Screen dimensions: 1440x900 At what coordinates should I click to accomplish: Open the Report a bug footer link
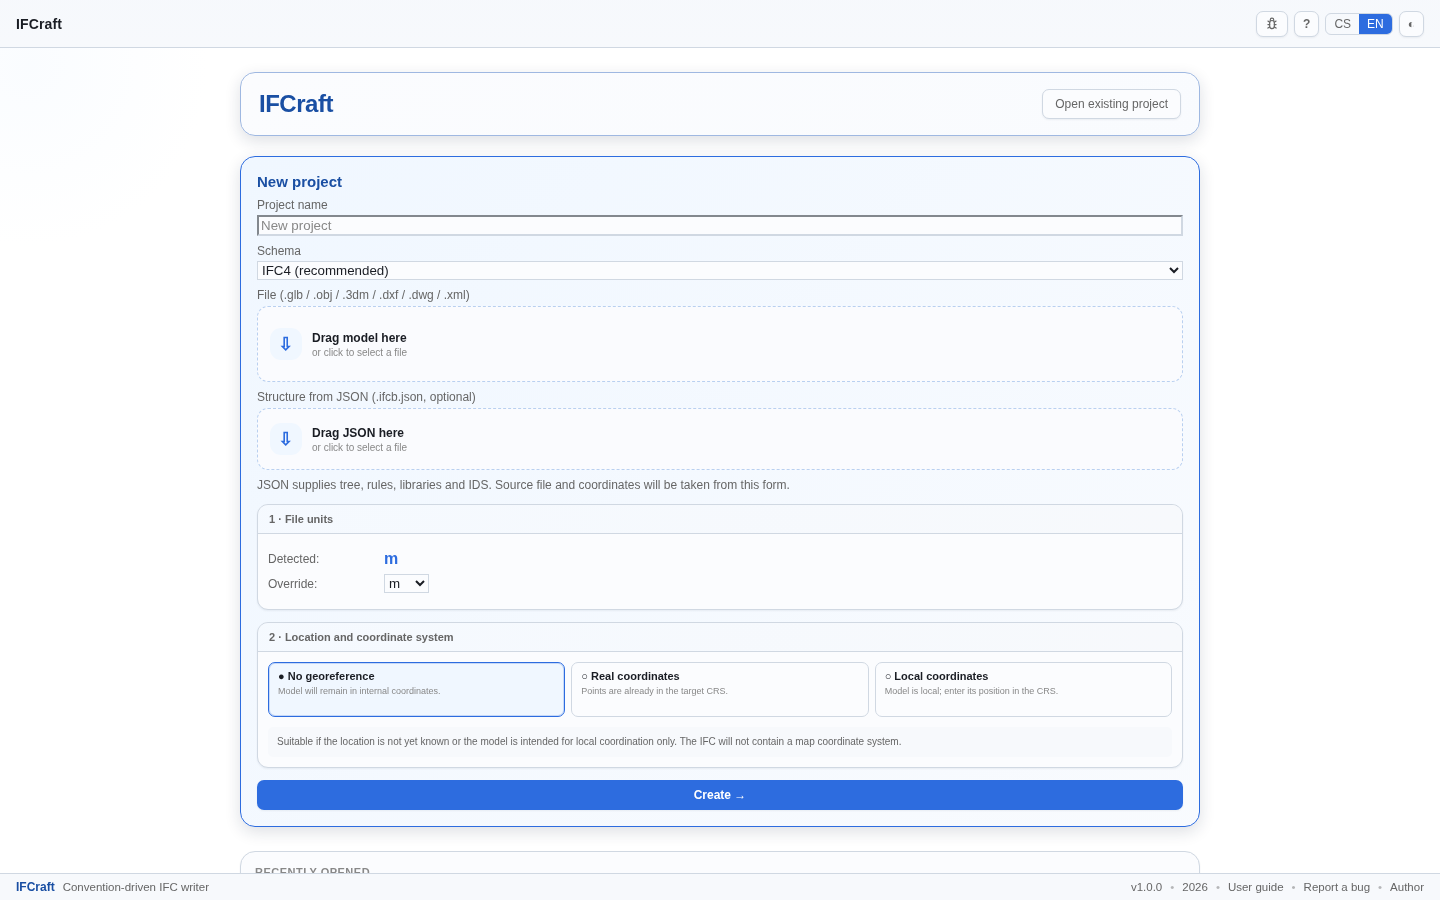tap(1337, 887)
